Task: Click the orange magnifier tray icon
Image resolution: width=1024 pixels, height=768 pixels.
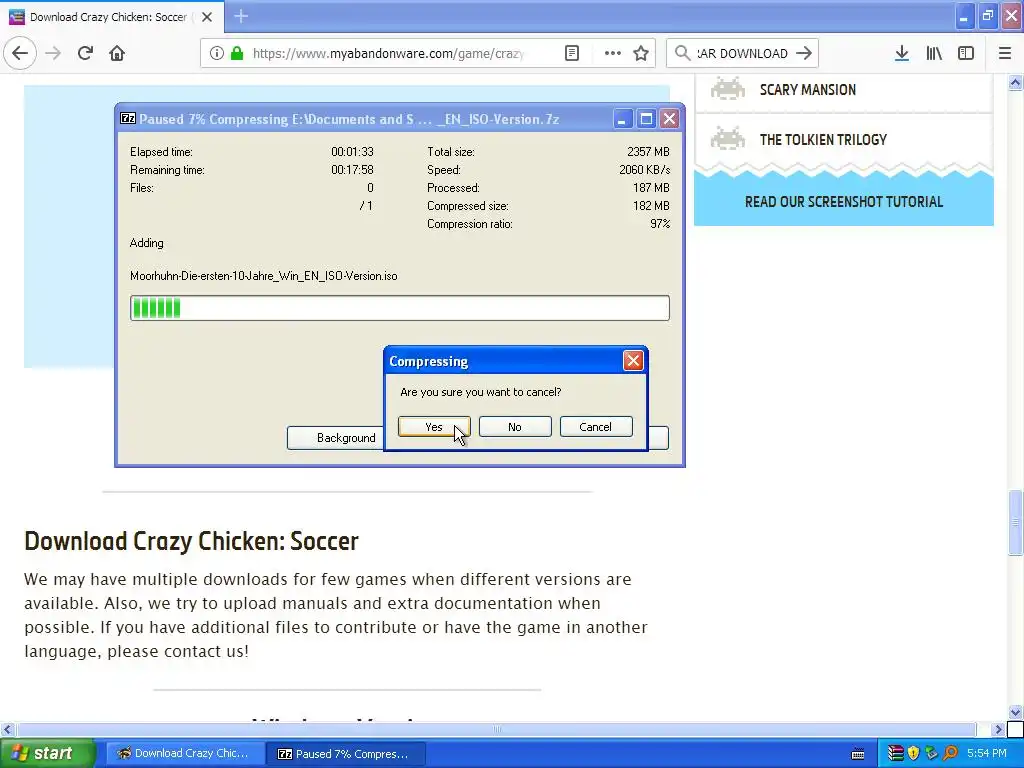Action: (x=950, y=754)
